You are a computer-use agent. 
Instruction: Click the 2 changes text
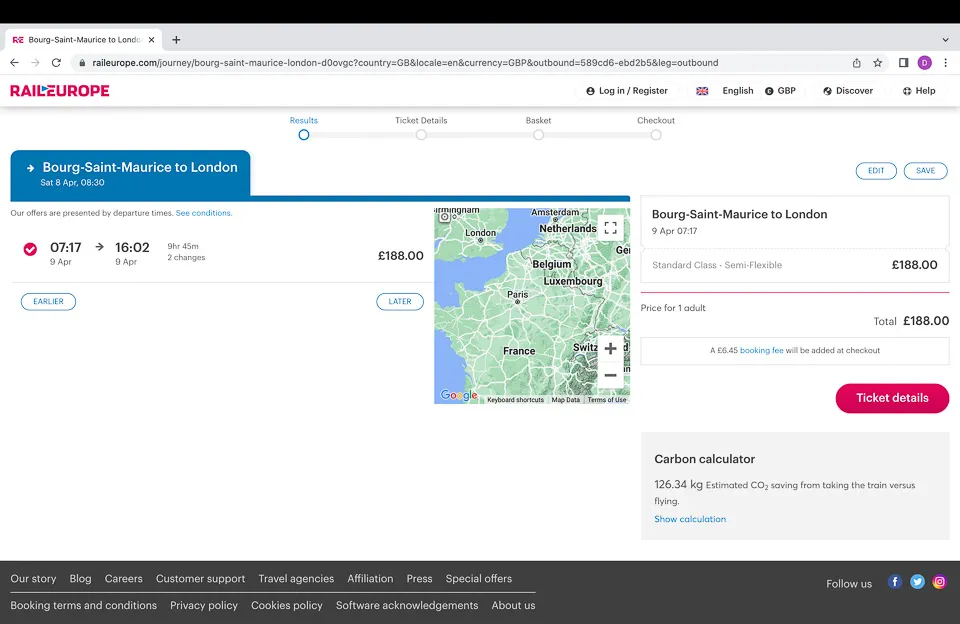click(186, 258)
